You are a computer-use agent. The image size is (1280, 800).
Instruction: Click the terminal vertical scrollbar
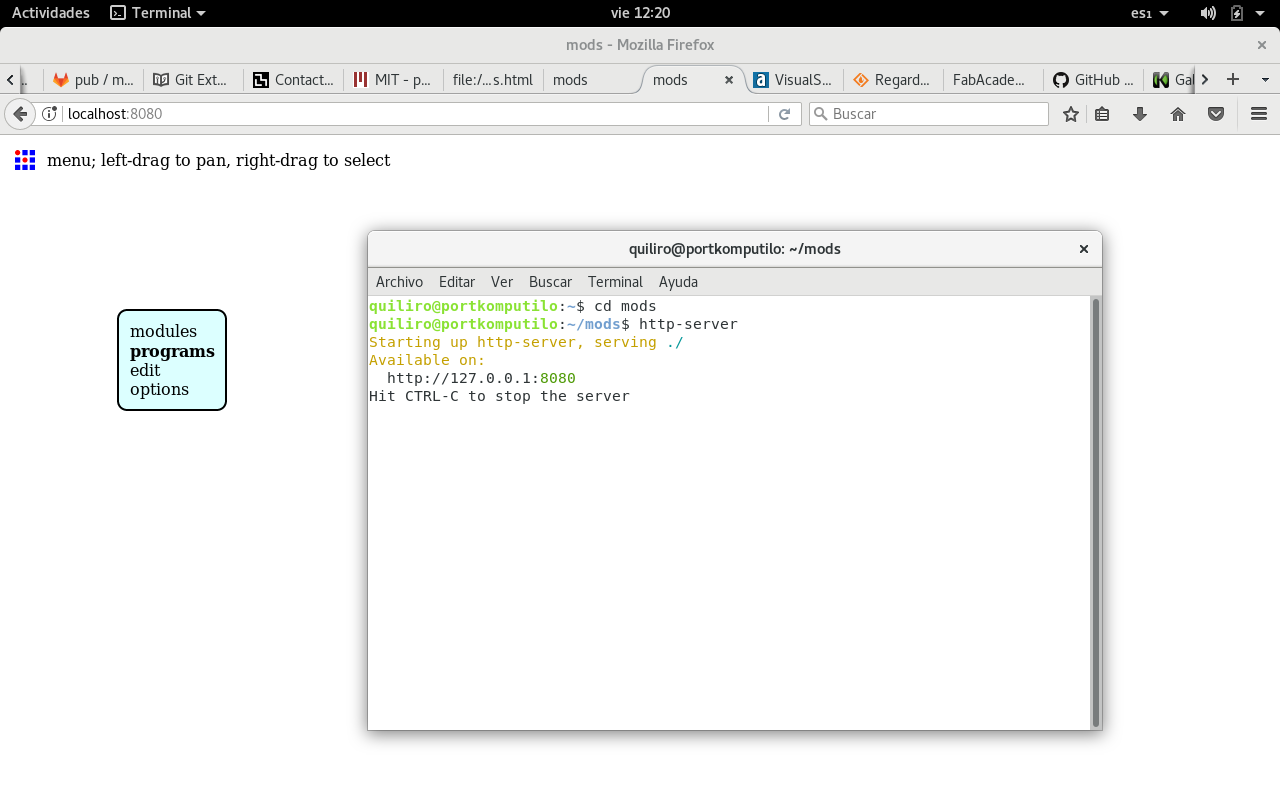[1096, 512]
